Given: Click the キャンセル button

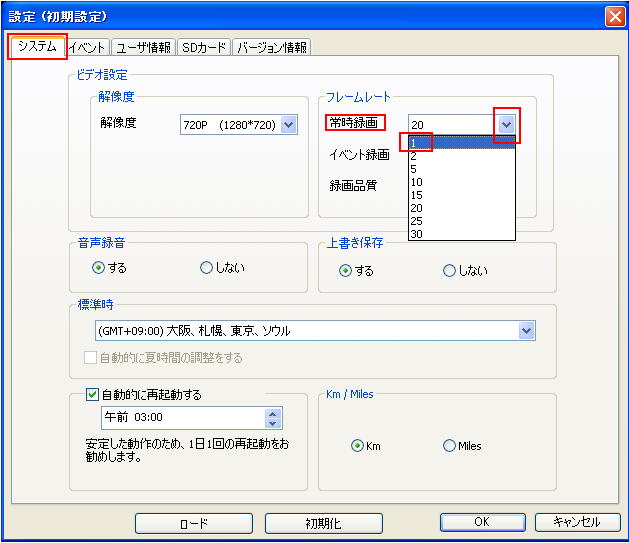Looking at the screenshot, I should [x=577, y=522].
